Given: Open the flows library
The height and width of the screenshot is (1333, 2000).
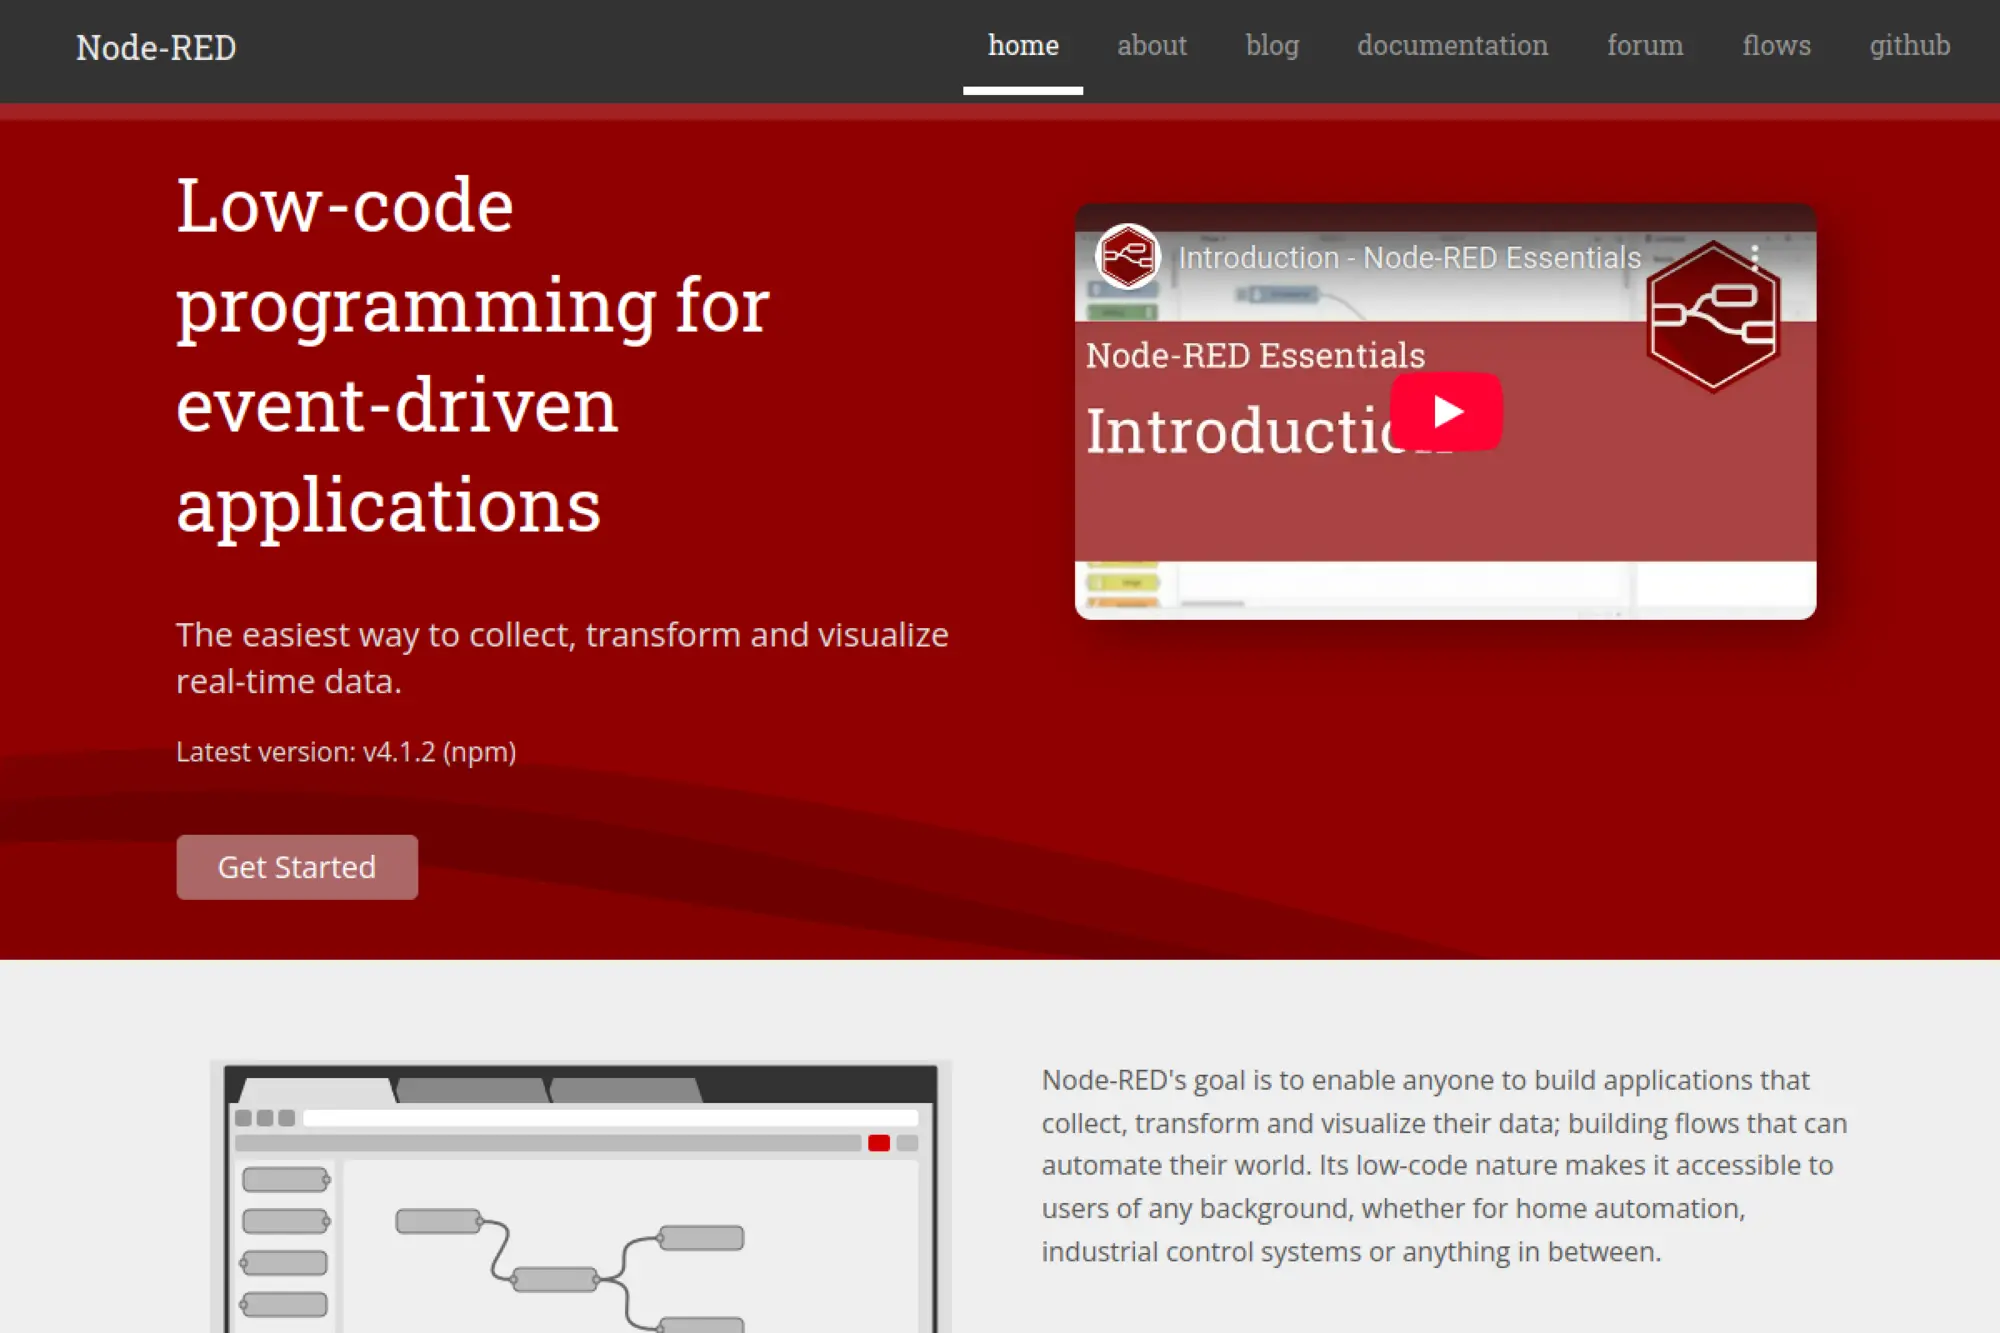Looking at the screenshot, I should pyautogui.click(x=1776, y=46).
